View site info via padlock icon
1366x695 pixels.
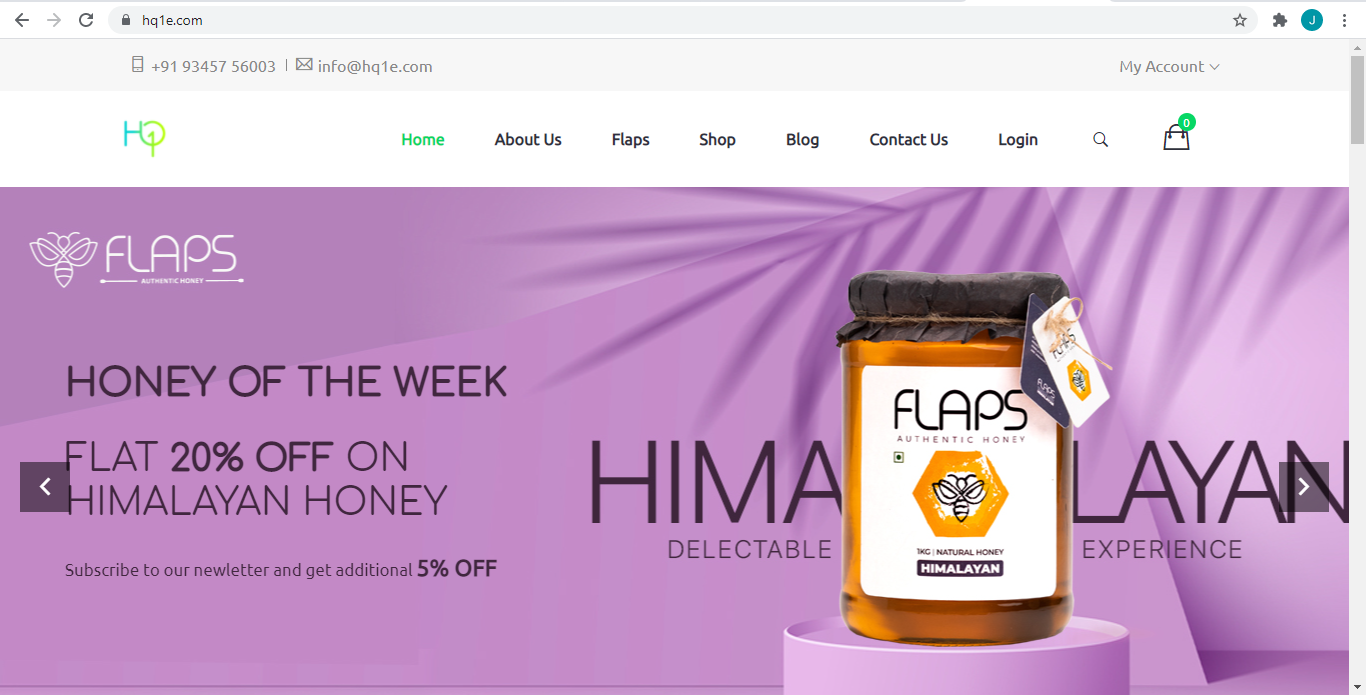[125, 20]
